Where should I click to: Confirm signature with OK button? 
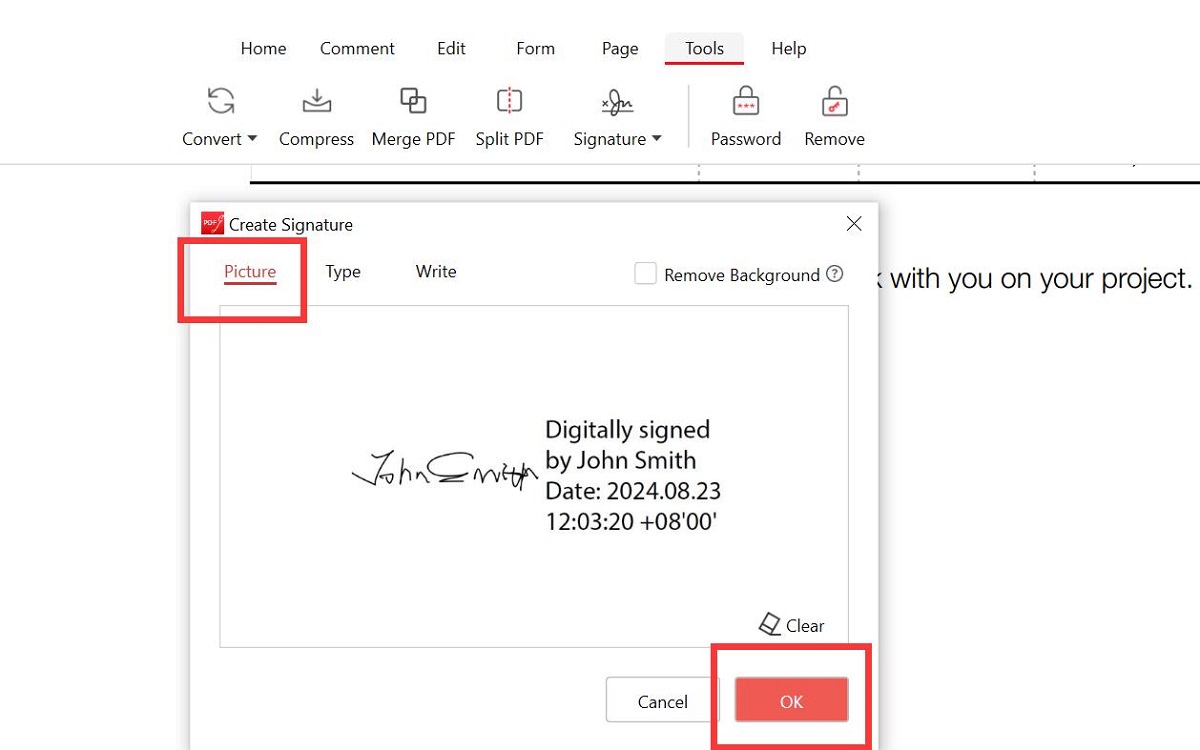click(x=790, y=700)
